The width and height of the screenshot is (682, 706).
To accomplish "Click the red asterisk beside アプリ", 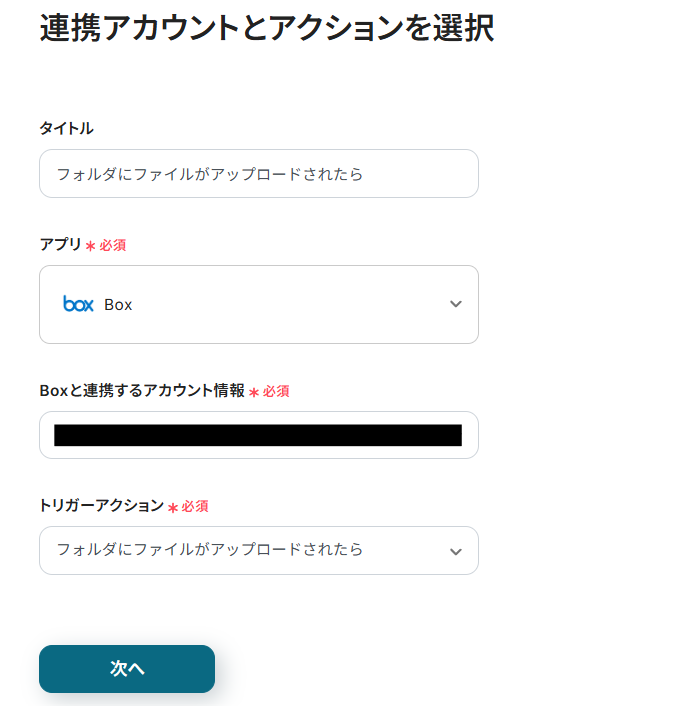I will tap(91, 246).
